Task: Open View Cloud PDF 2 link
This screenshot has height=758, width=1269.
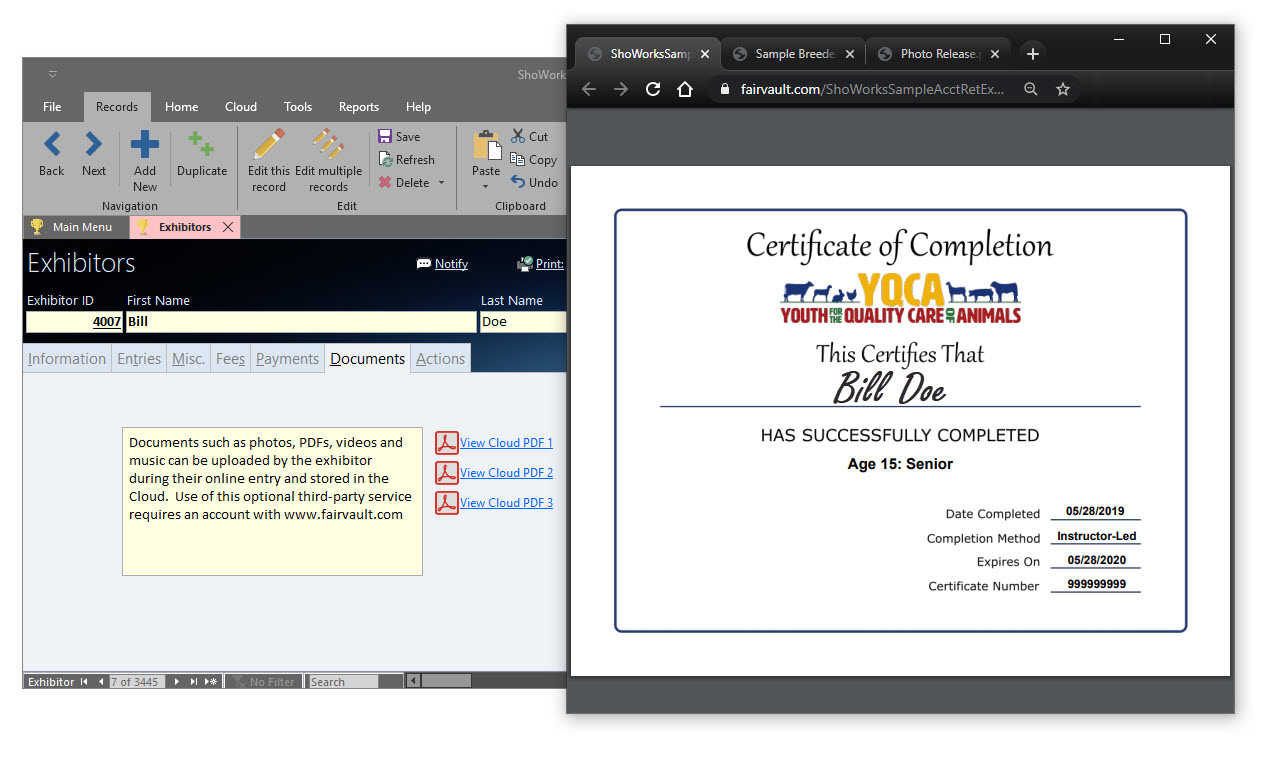Action: click(506, 473)
